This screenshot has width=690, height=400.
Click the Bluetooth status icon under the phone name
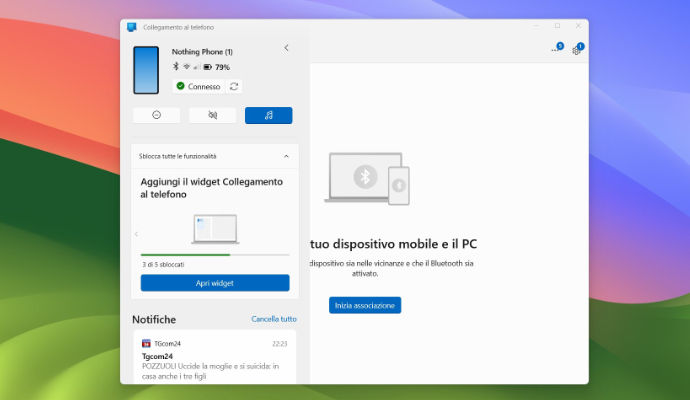click(176, 67)
